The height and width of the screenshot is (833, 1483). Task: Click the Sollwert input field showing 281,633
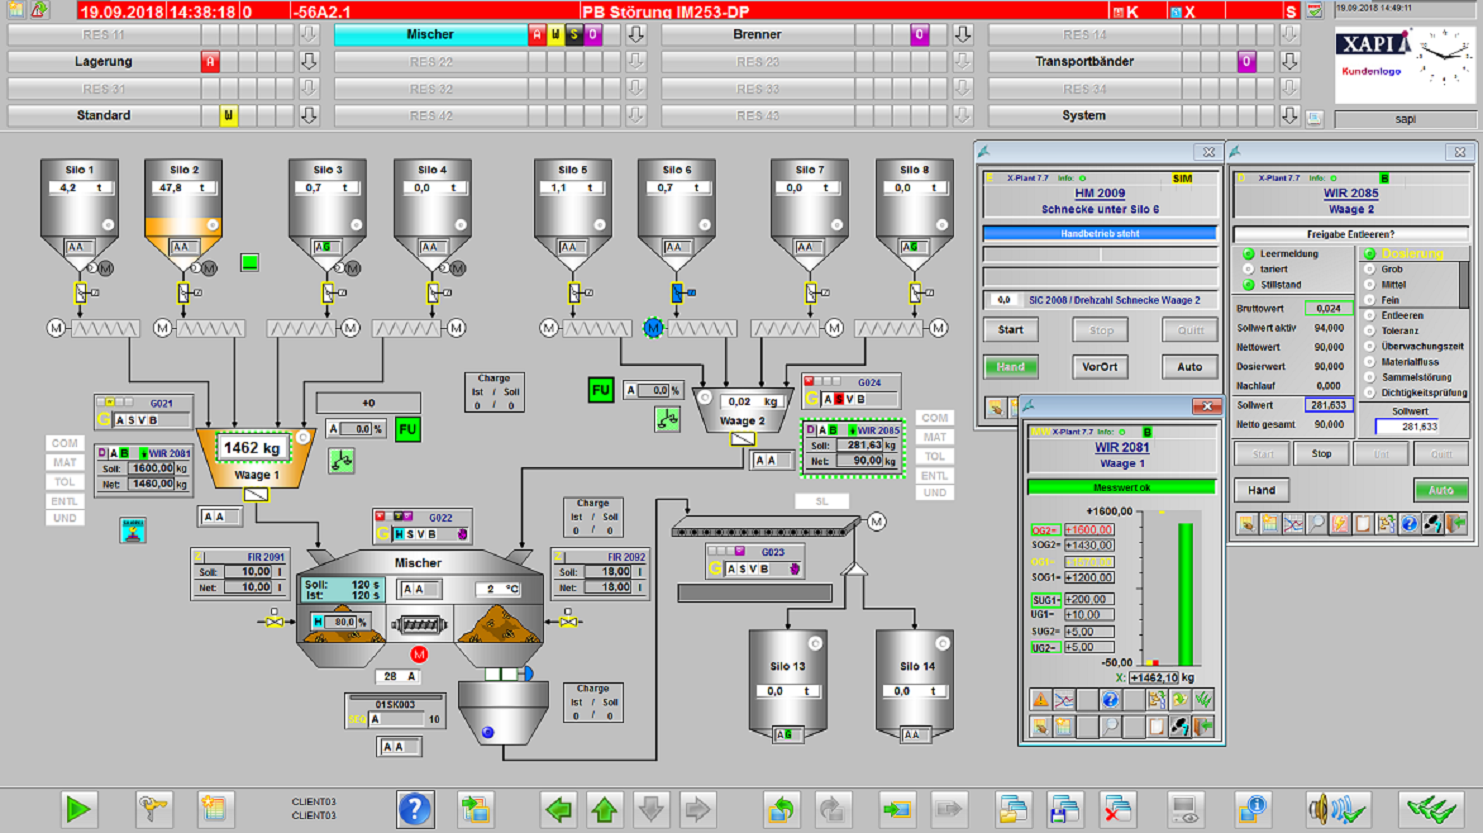click(x=1409, y=427)
